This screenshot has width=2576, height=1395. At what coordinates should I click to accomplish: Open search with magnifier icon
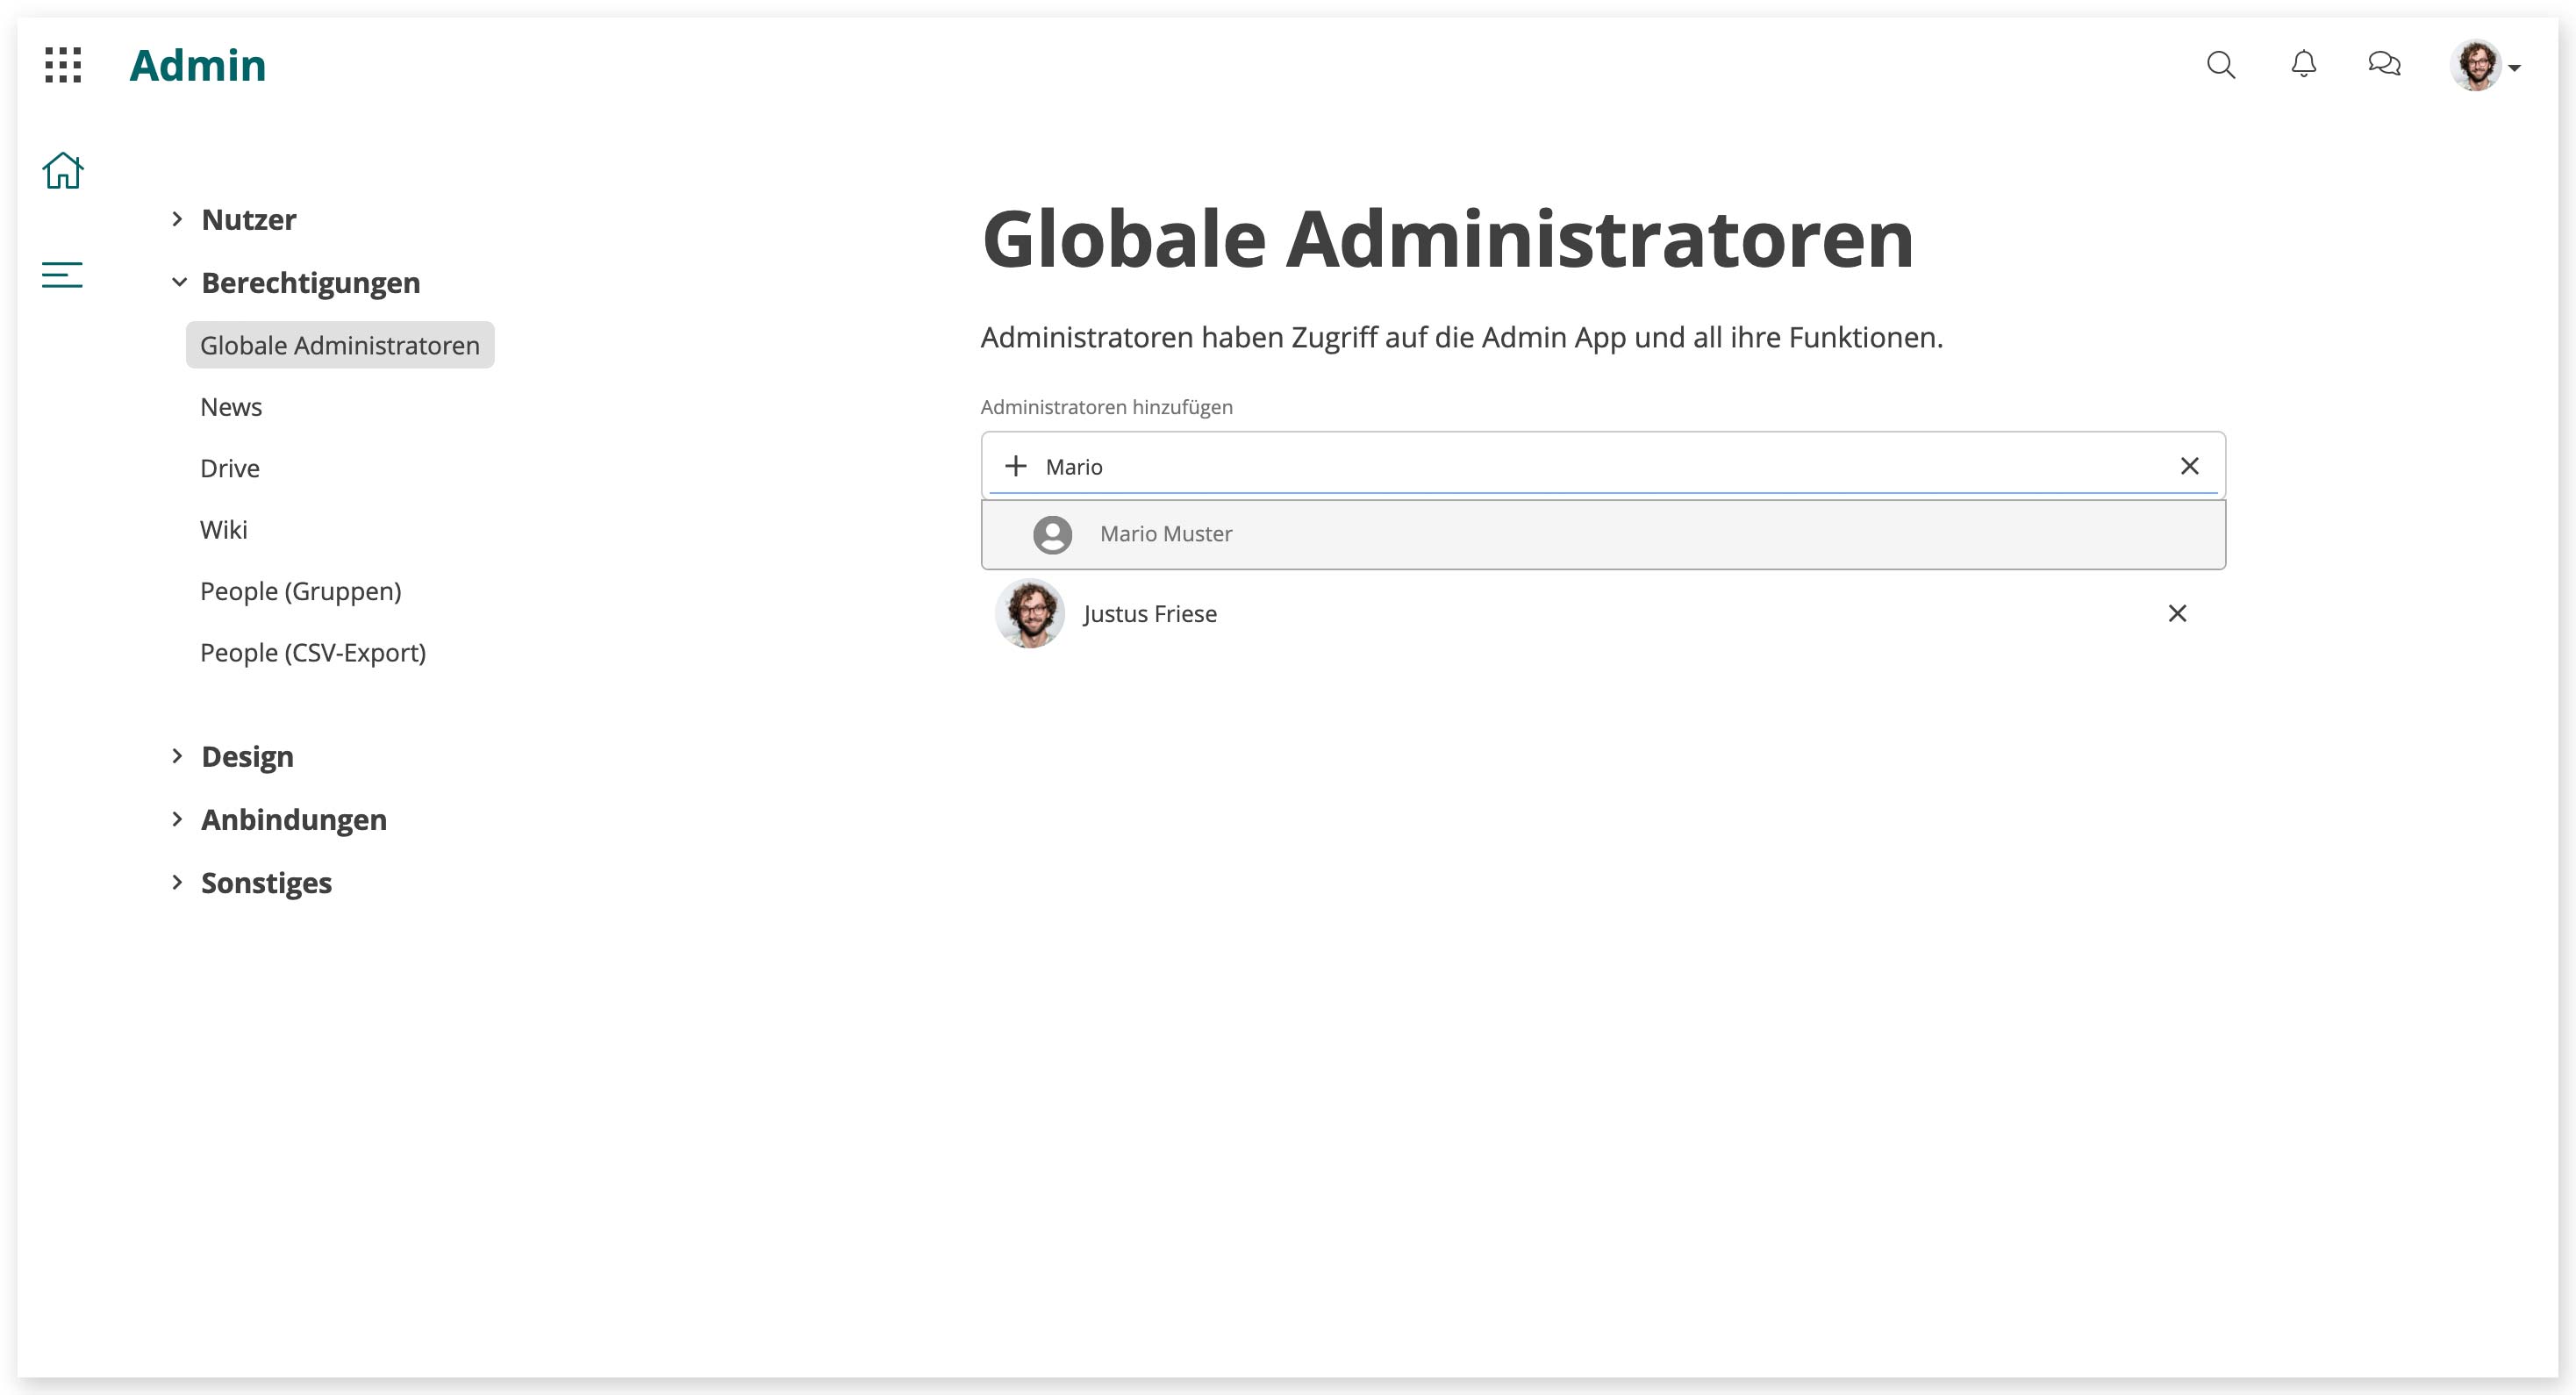pyautogui.click(x=2220, y=65)
